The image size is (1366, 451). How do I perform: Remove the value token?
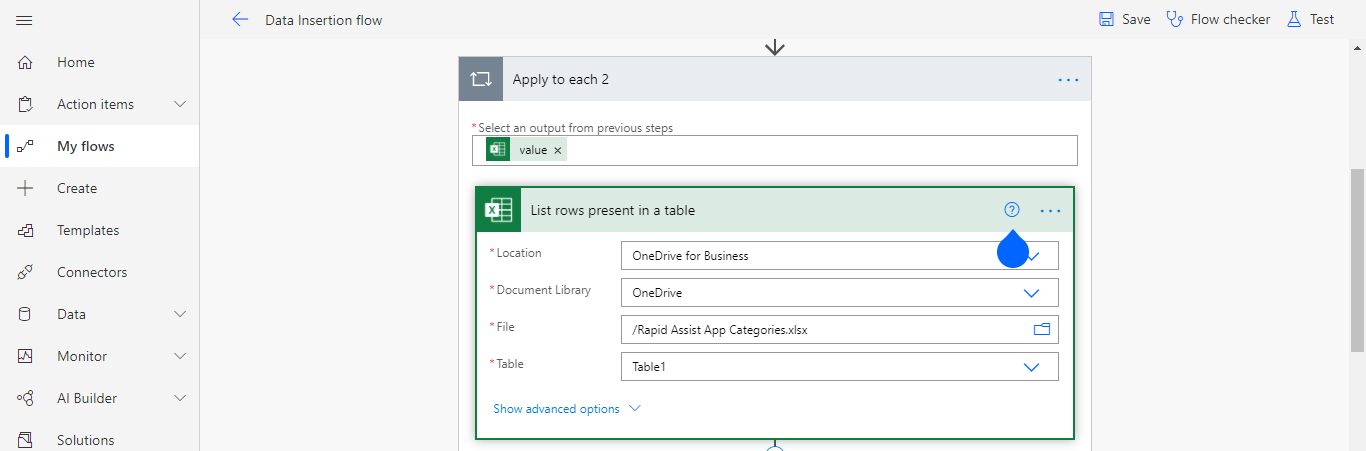[x=558, y=150]
